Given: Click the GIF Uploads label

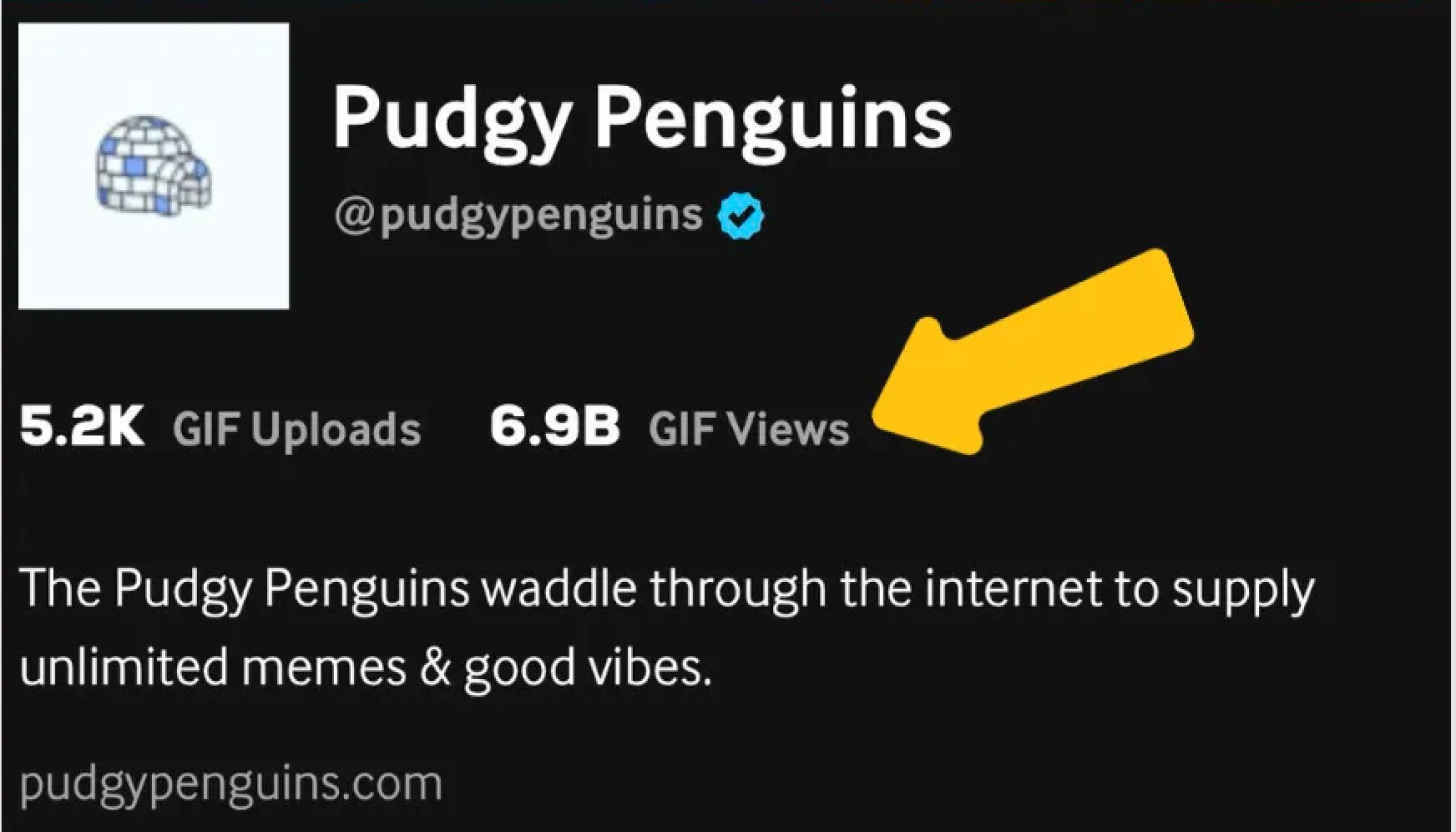Looking at the screenshot, I should (x=296, y=430).
